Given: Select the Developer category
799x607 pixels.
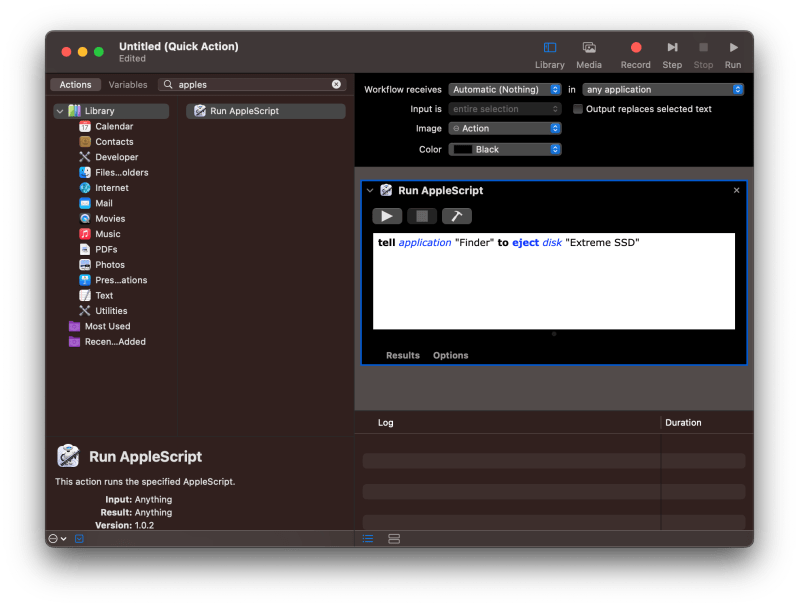Looking at the screenshot, I should click(116, 157).
